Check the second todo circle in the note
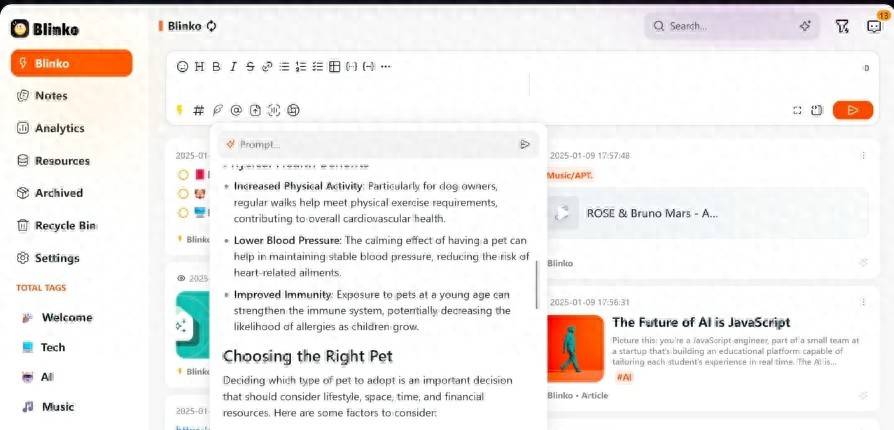This screenshot has height=430, width=894. pyautogui.click(x=183, y=193)
